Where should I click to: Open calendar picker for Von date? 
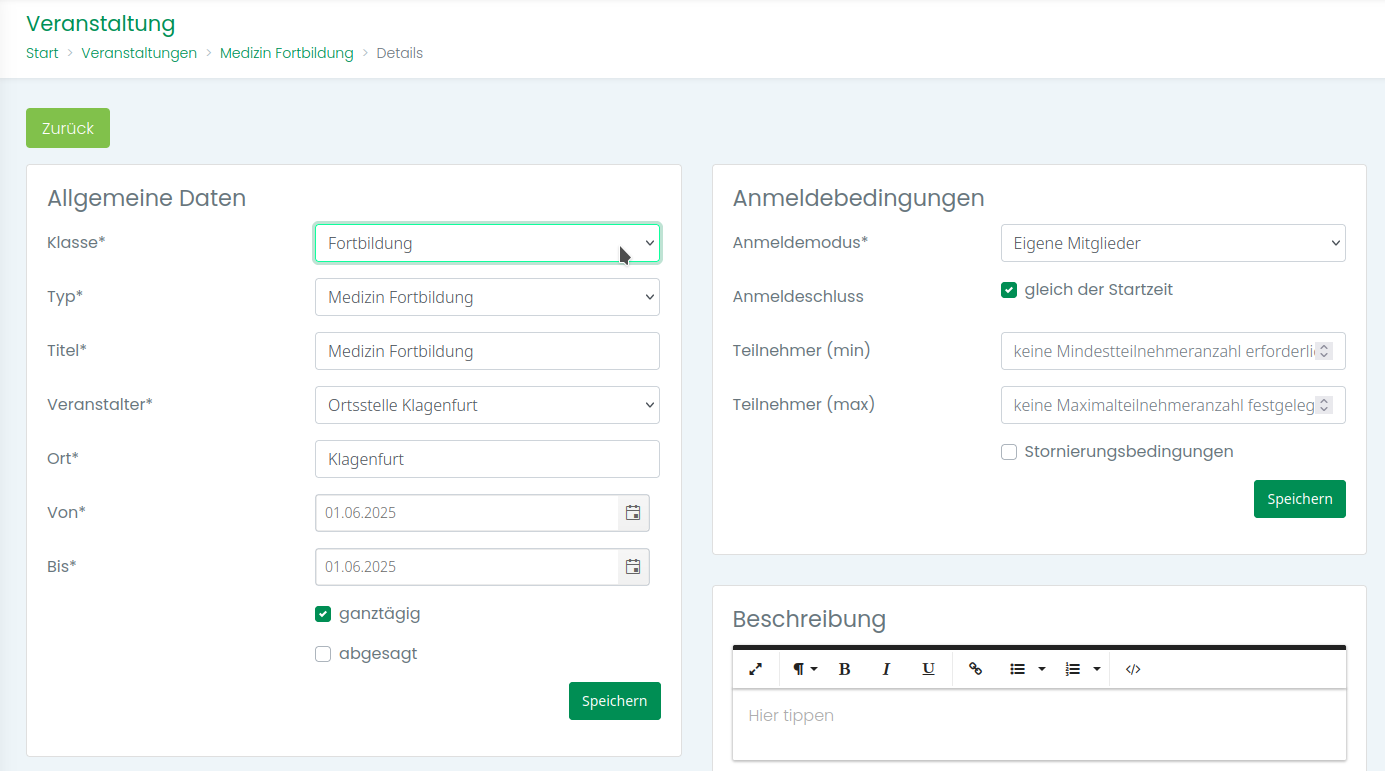633,513
